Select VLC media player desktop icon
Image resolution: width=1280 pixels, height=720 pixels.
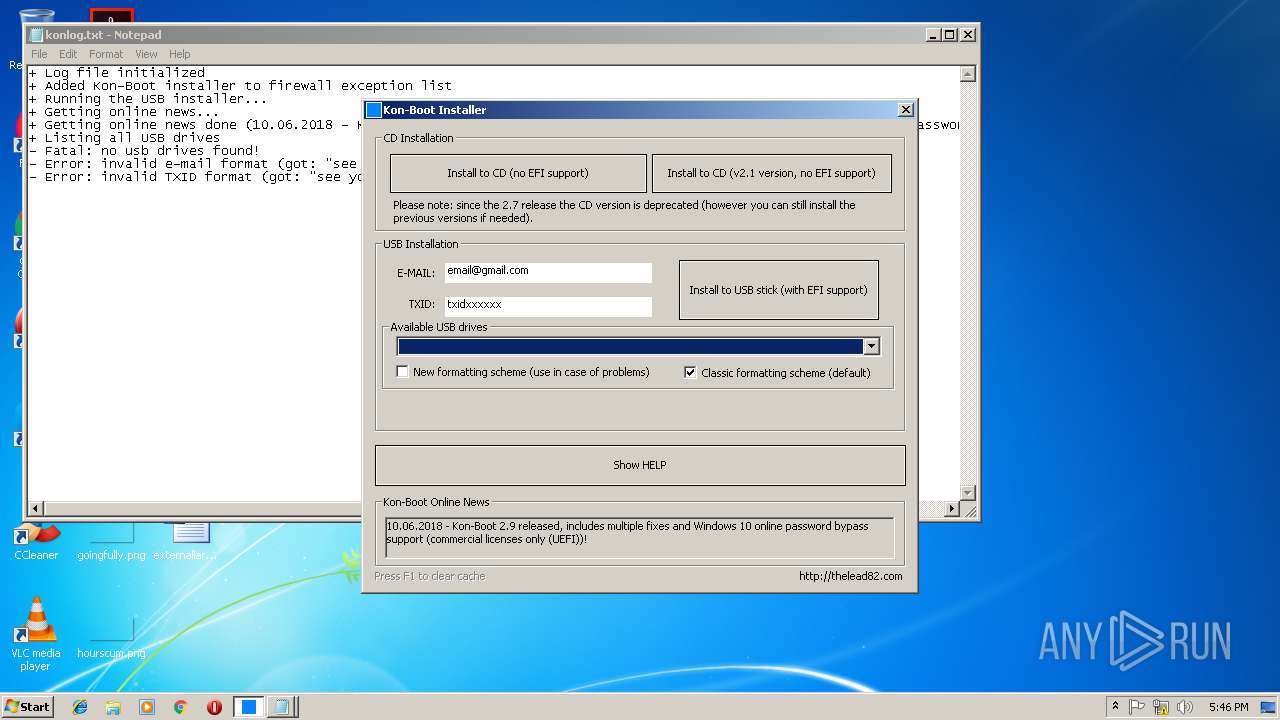pyautogui.click(x=36, y=633)
